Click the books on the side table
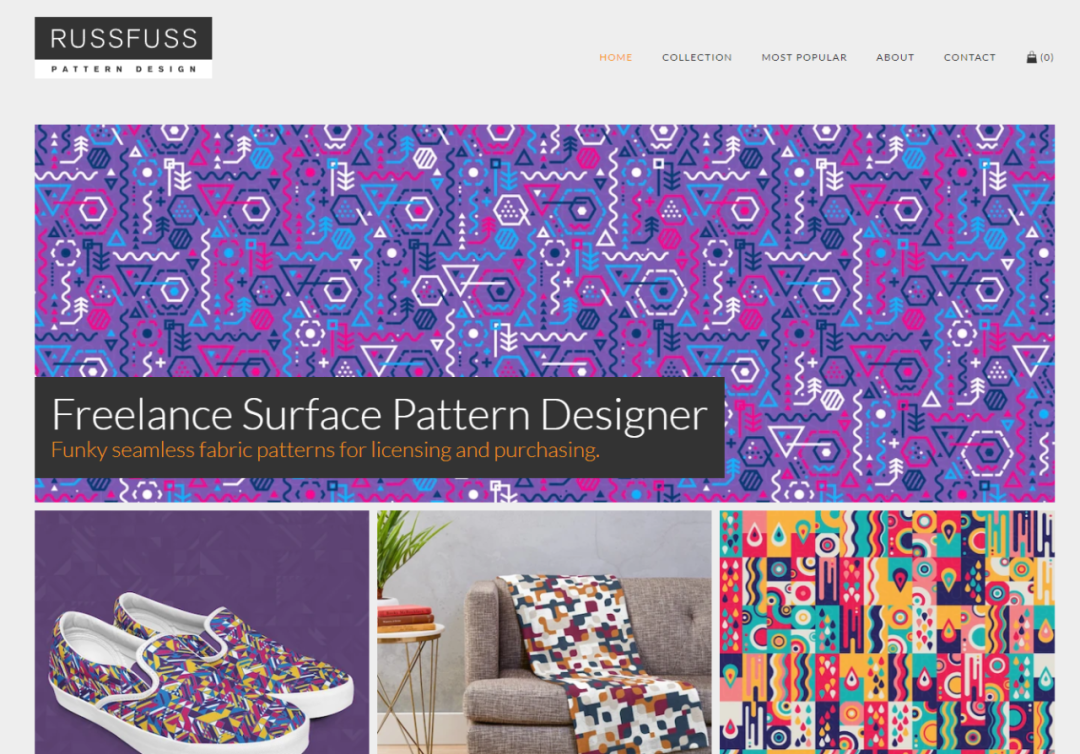 (x=405, y=618)
